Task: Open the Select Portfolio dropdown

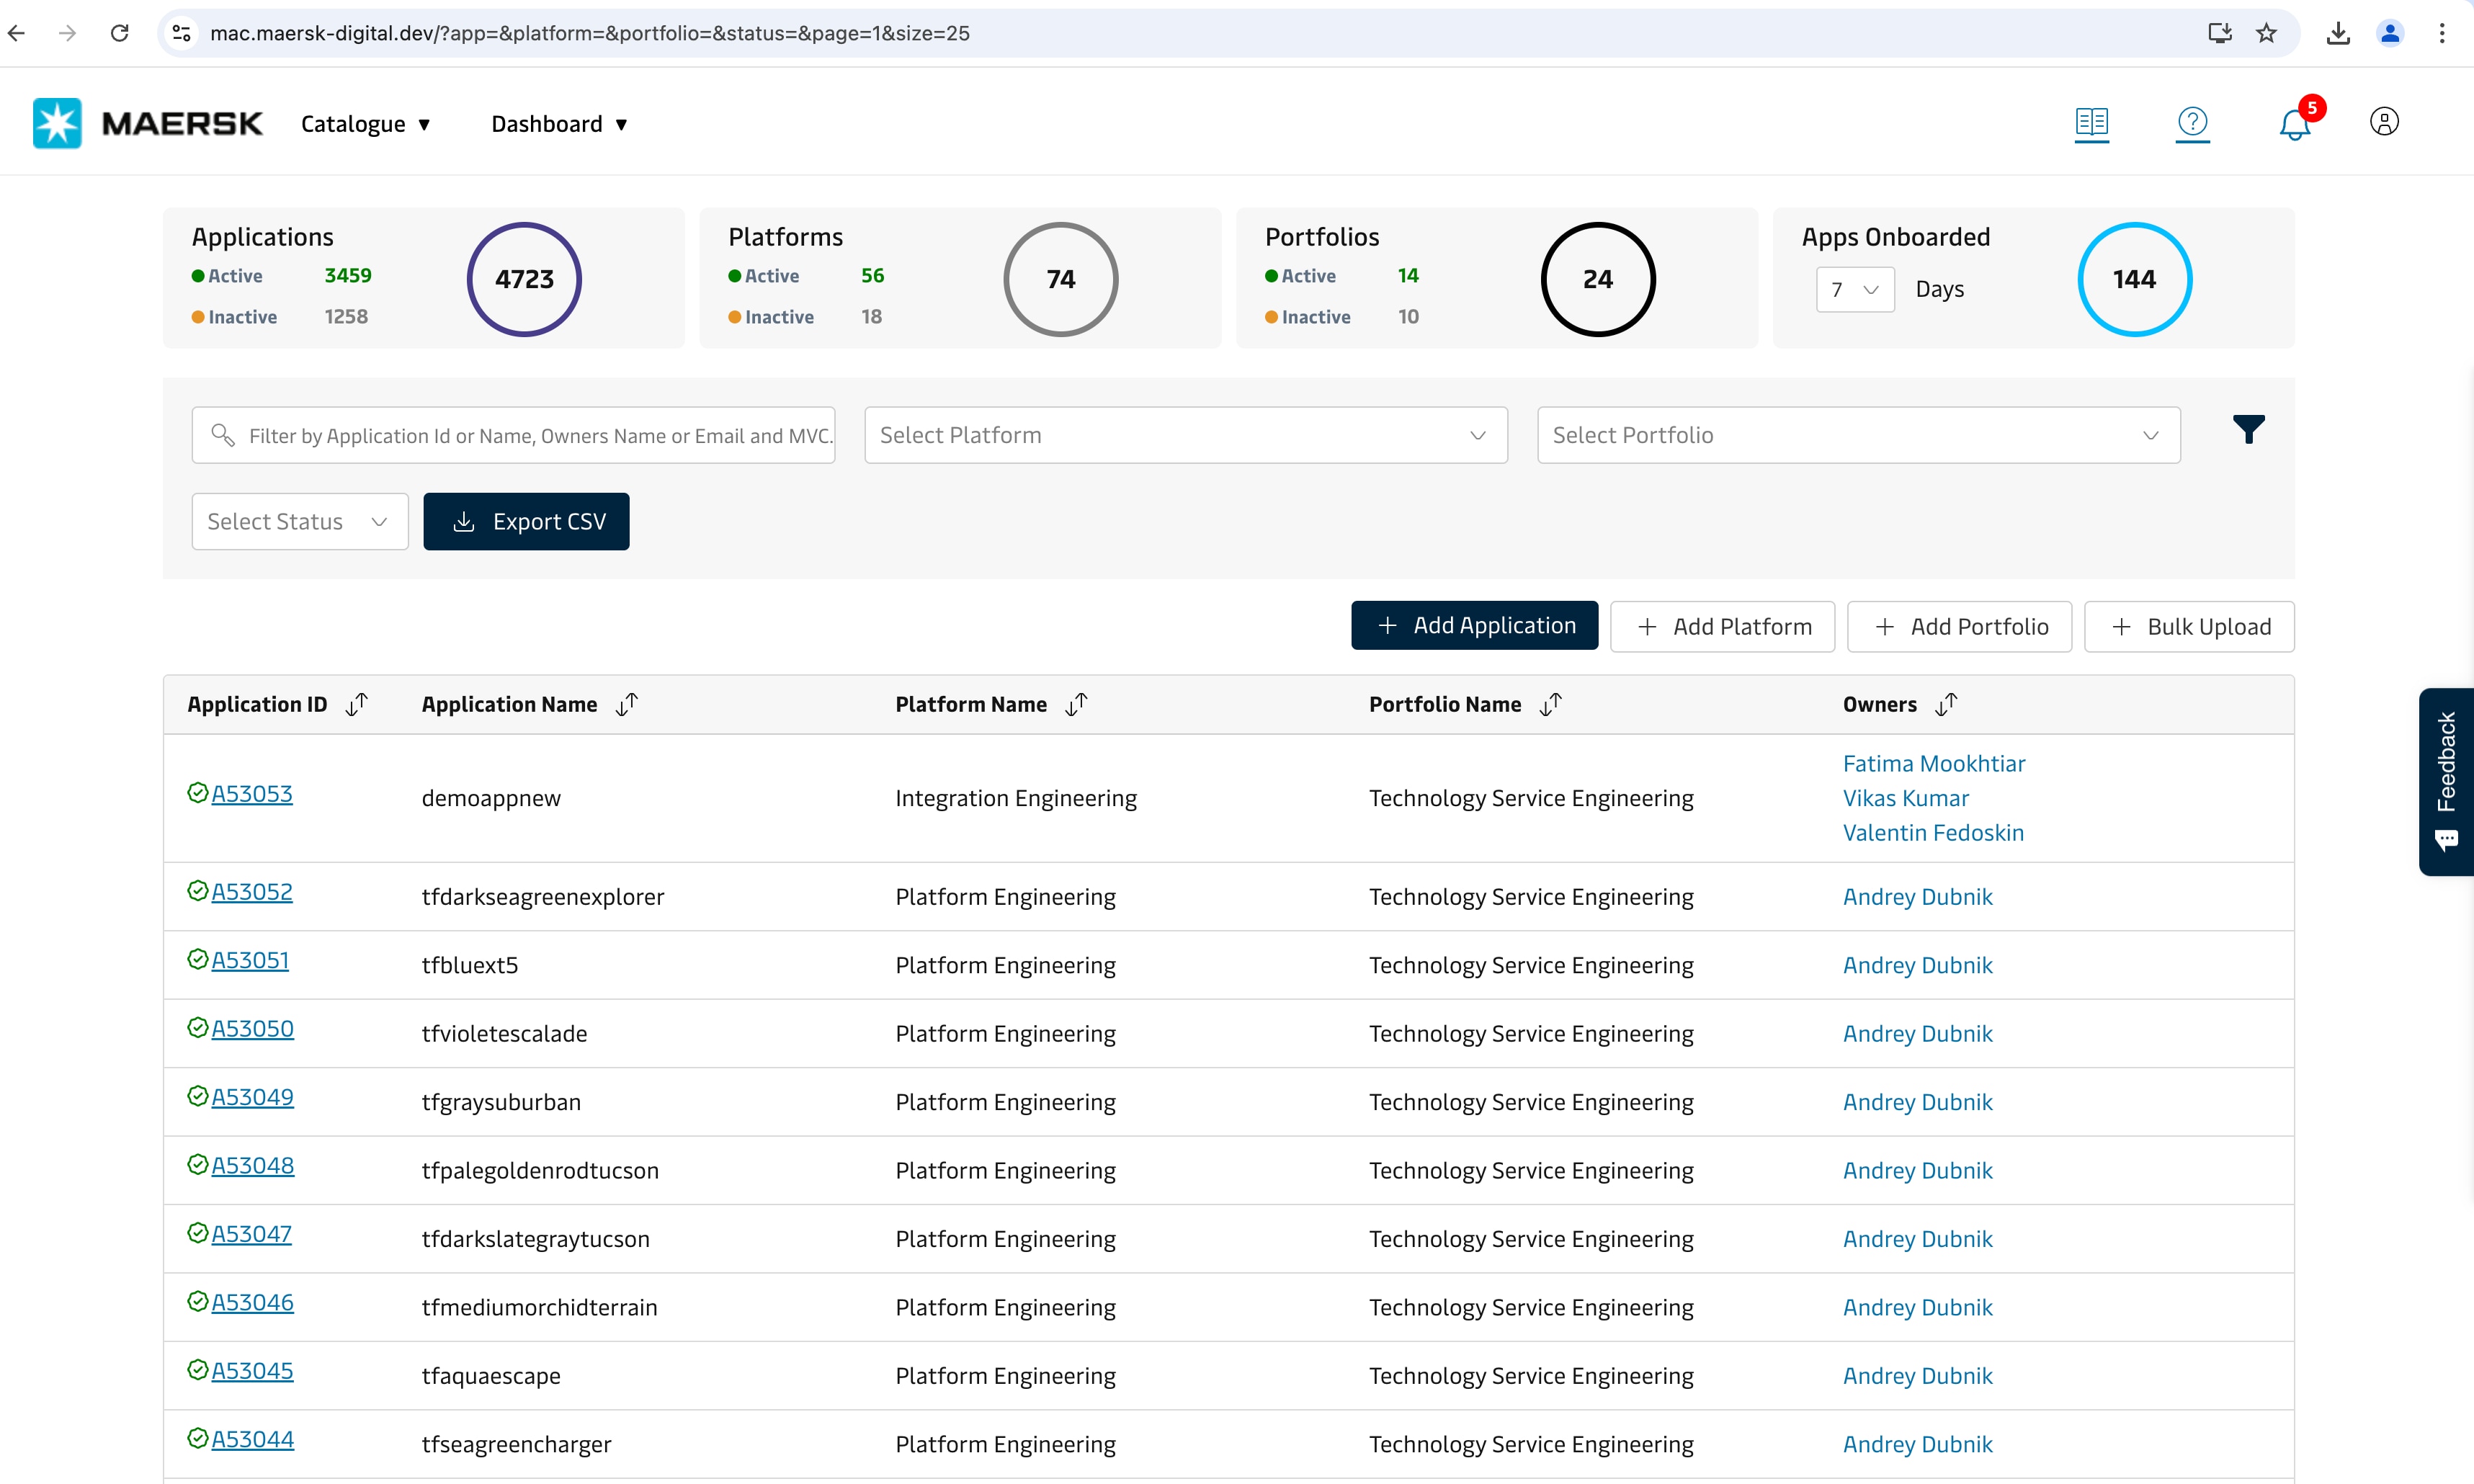Action: tap(1858, 435)
